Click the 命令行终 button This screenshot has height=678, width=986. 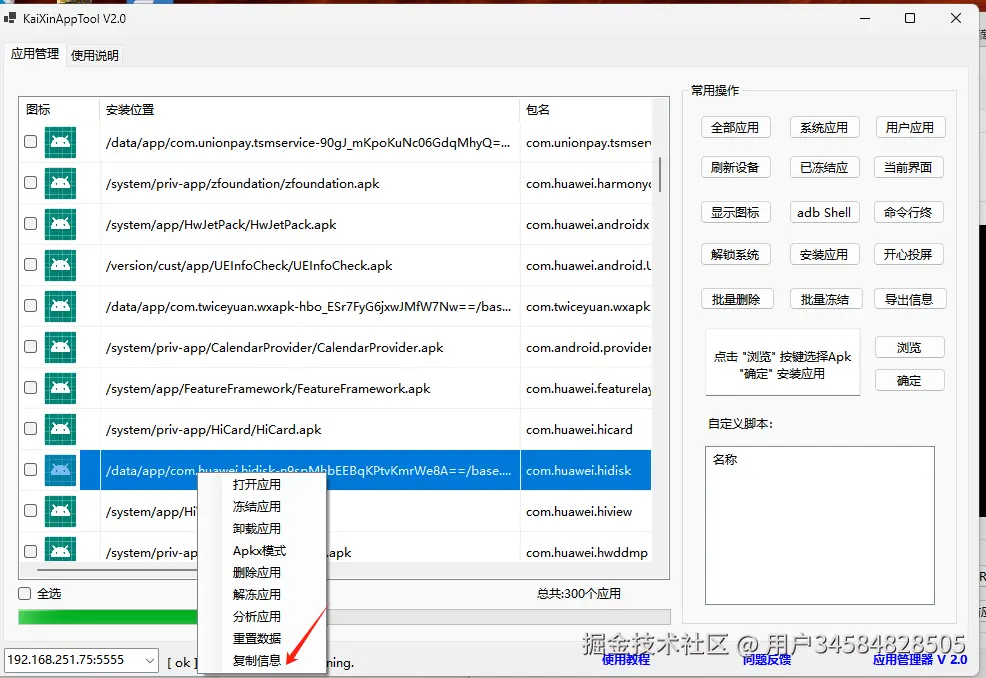point(909,213)
